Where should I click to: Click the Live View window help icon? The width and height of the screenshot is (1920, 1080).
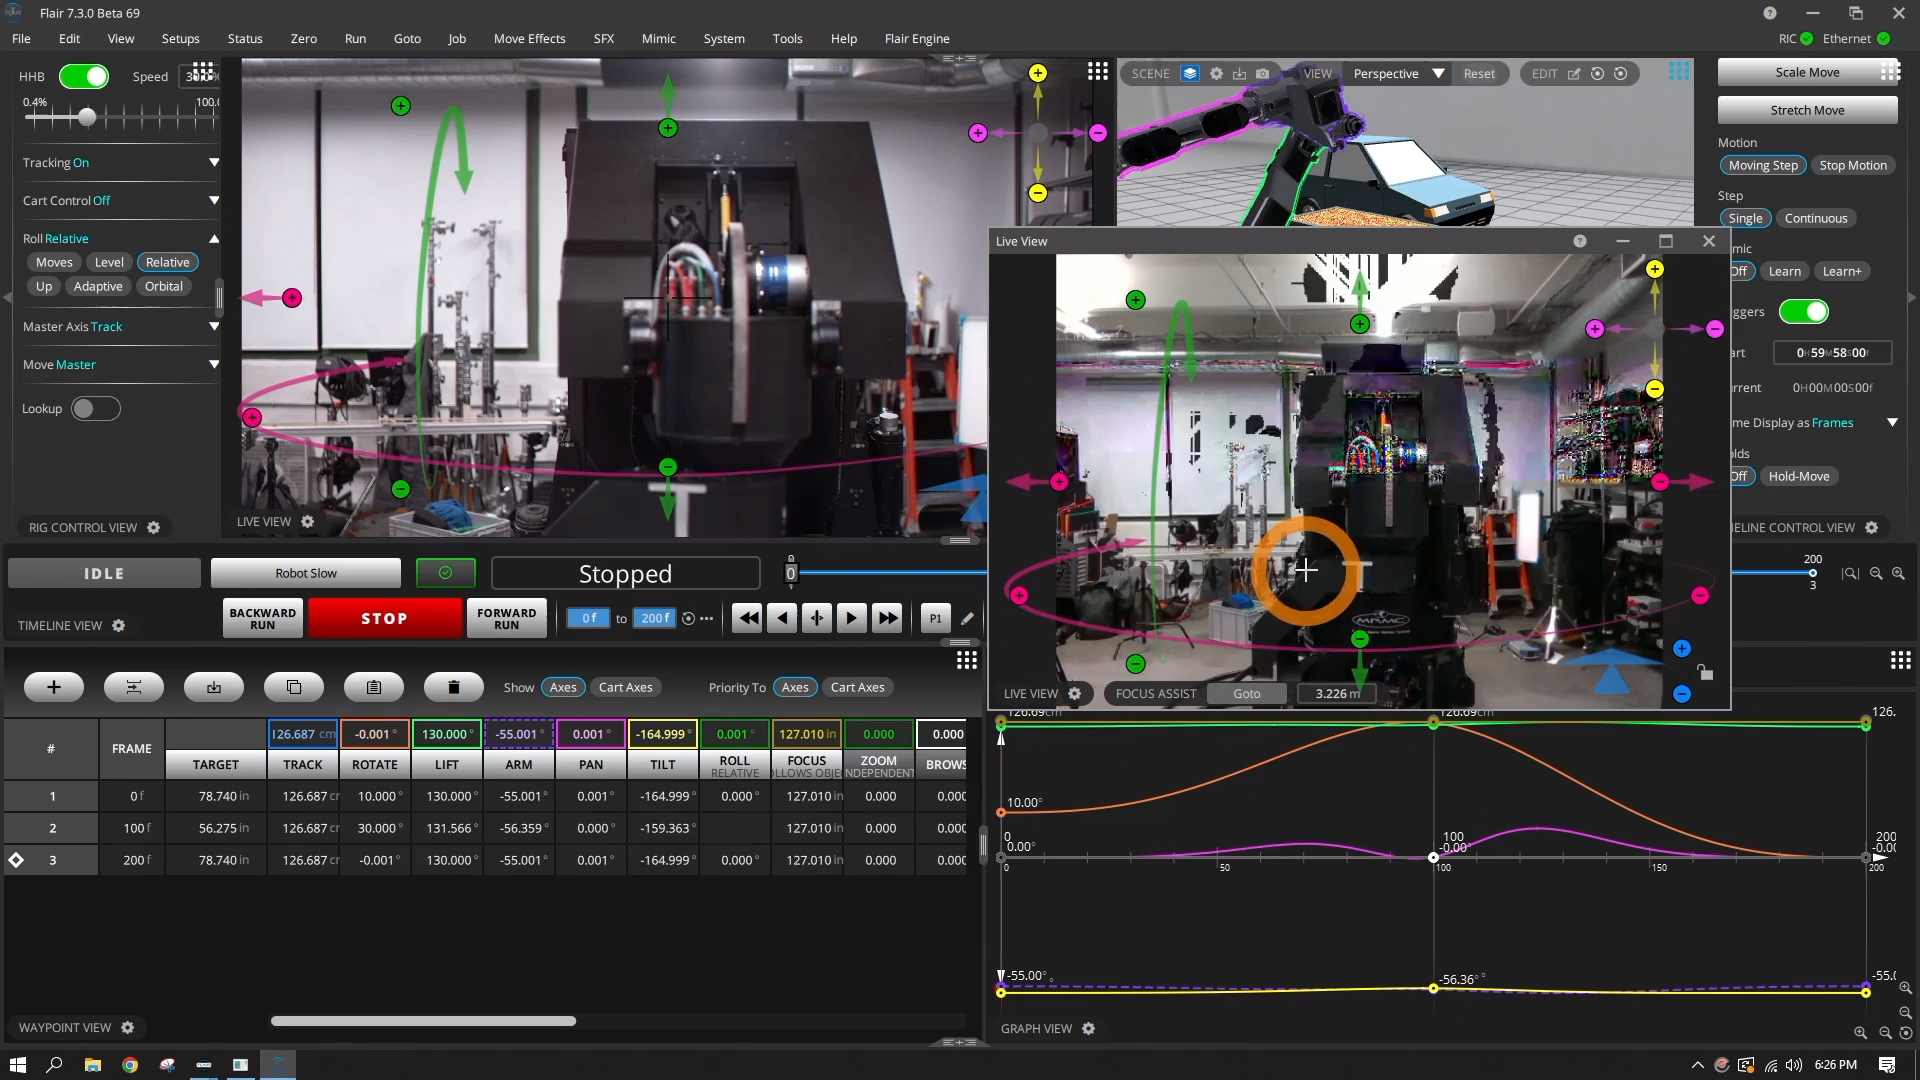pos(1580,241)
